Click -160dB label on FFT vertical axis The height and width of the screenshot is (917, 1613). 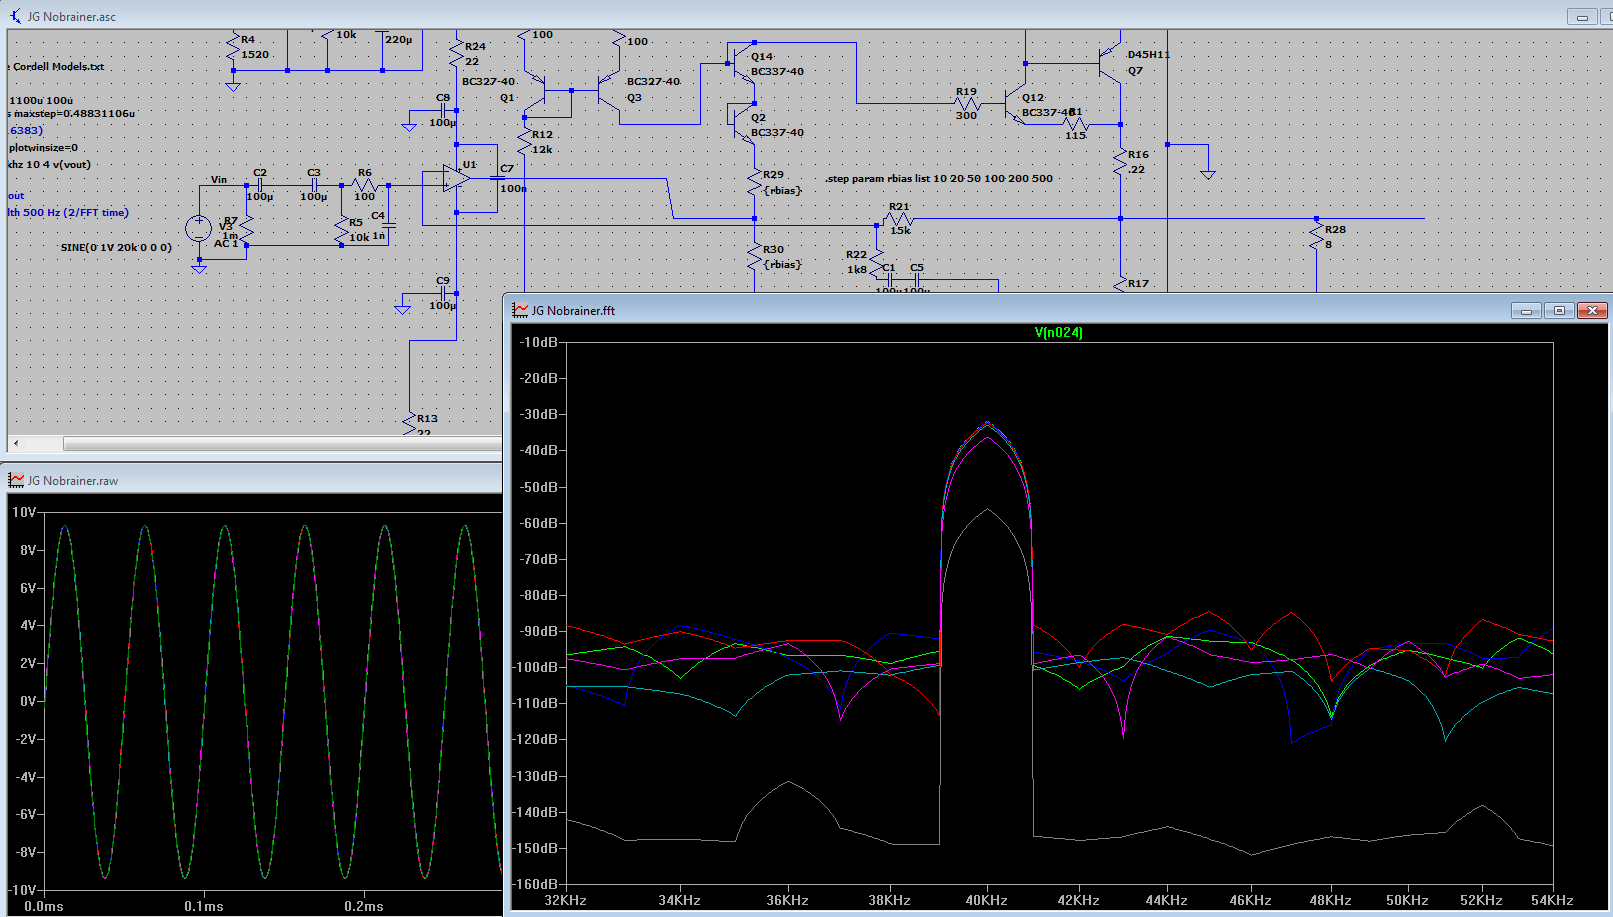click(535, 884)
